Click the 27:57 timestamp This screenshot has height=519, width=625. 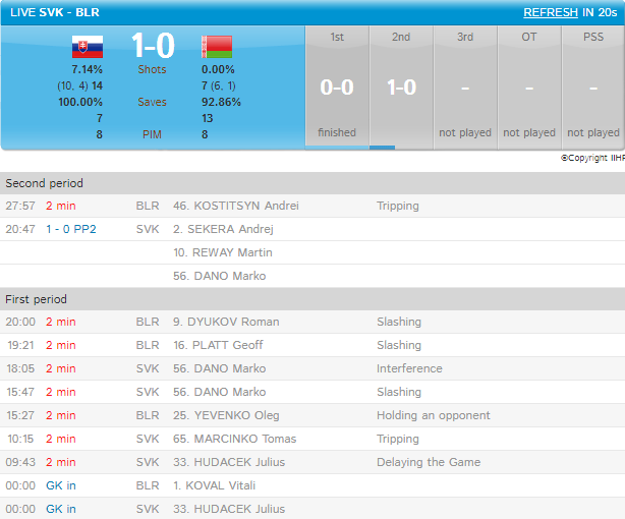[x=20, y=206]
